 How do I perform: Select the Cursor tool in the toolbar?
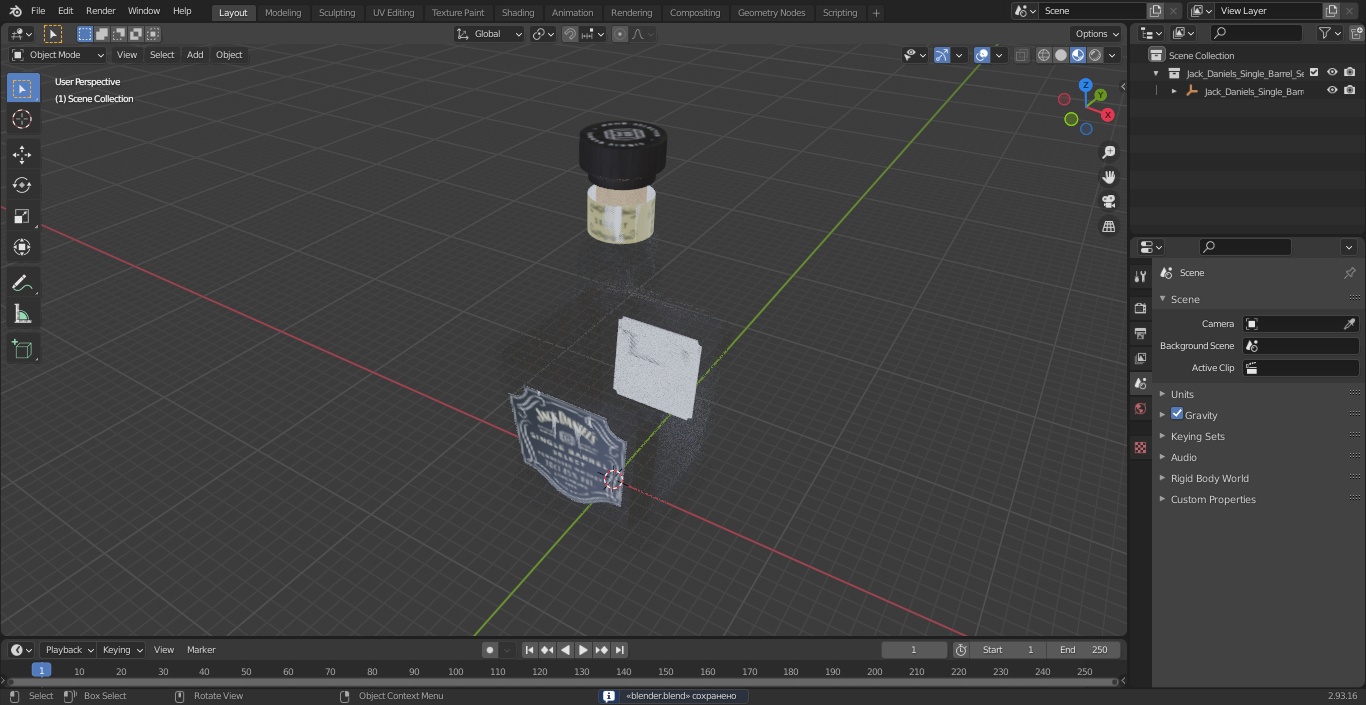[22, 119]
